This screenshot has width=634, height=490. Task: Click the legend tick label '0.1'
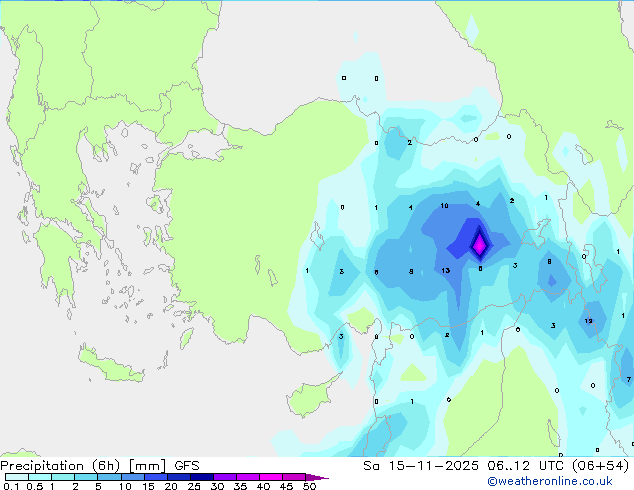tap(11, 486)
